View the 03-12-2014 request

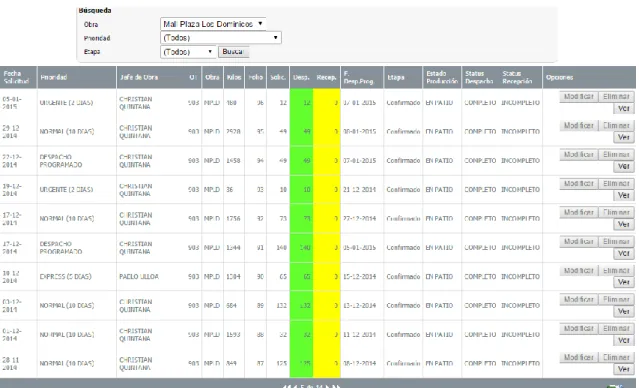624,311
